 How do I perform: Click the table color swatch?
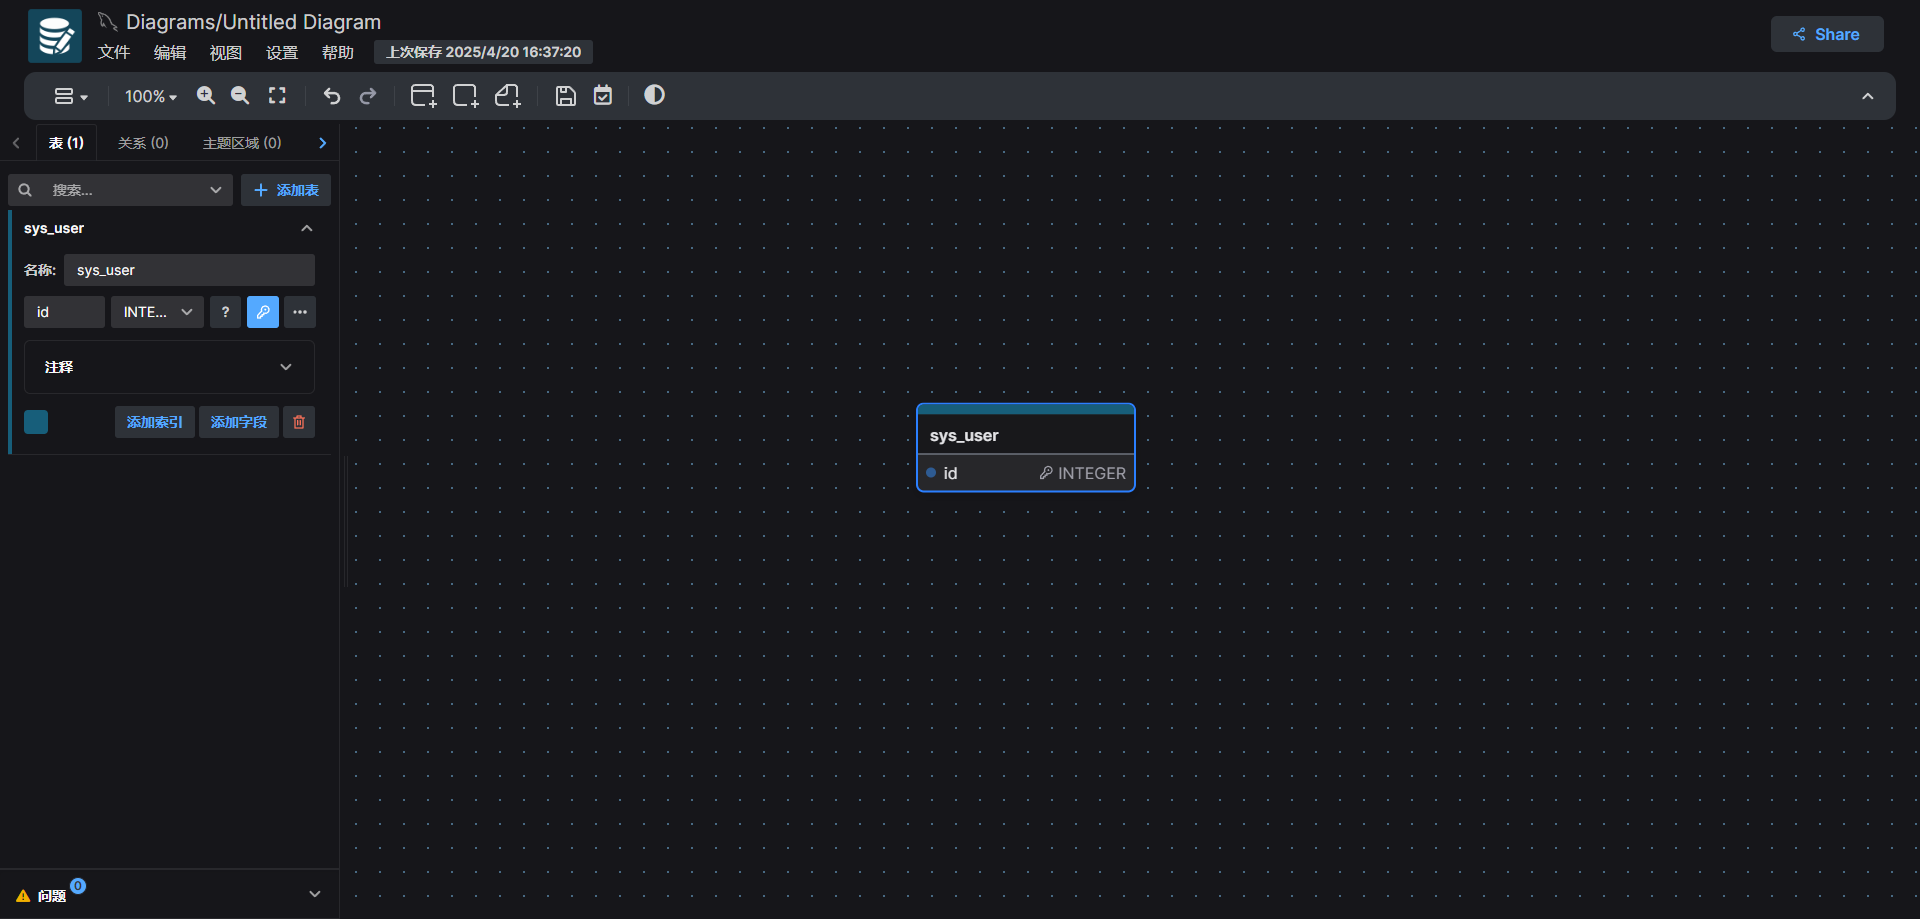click(36, 422)
